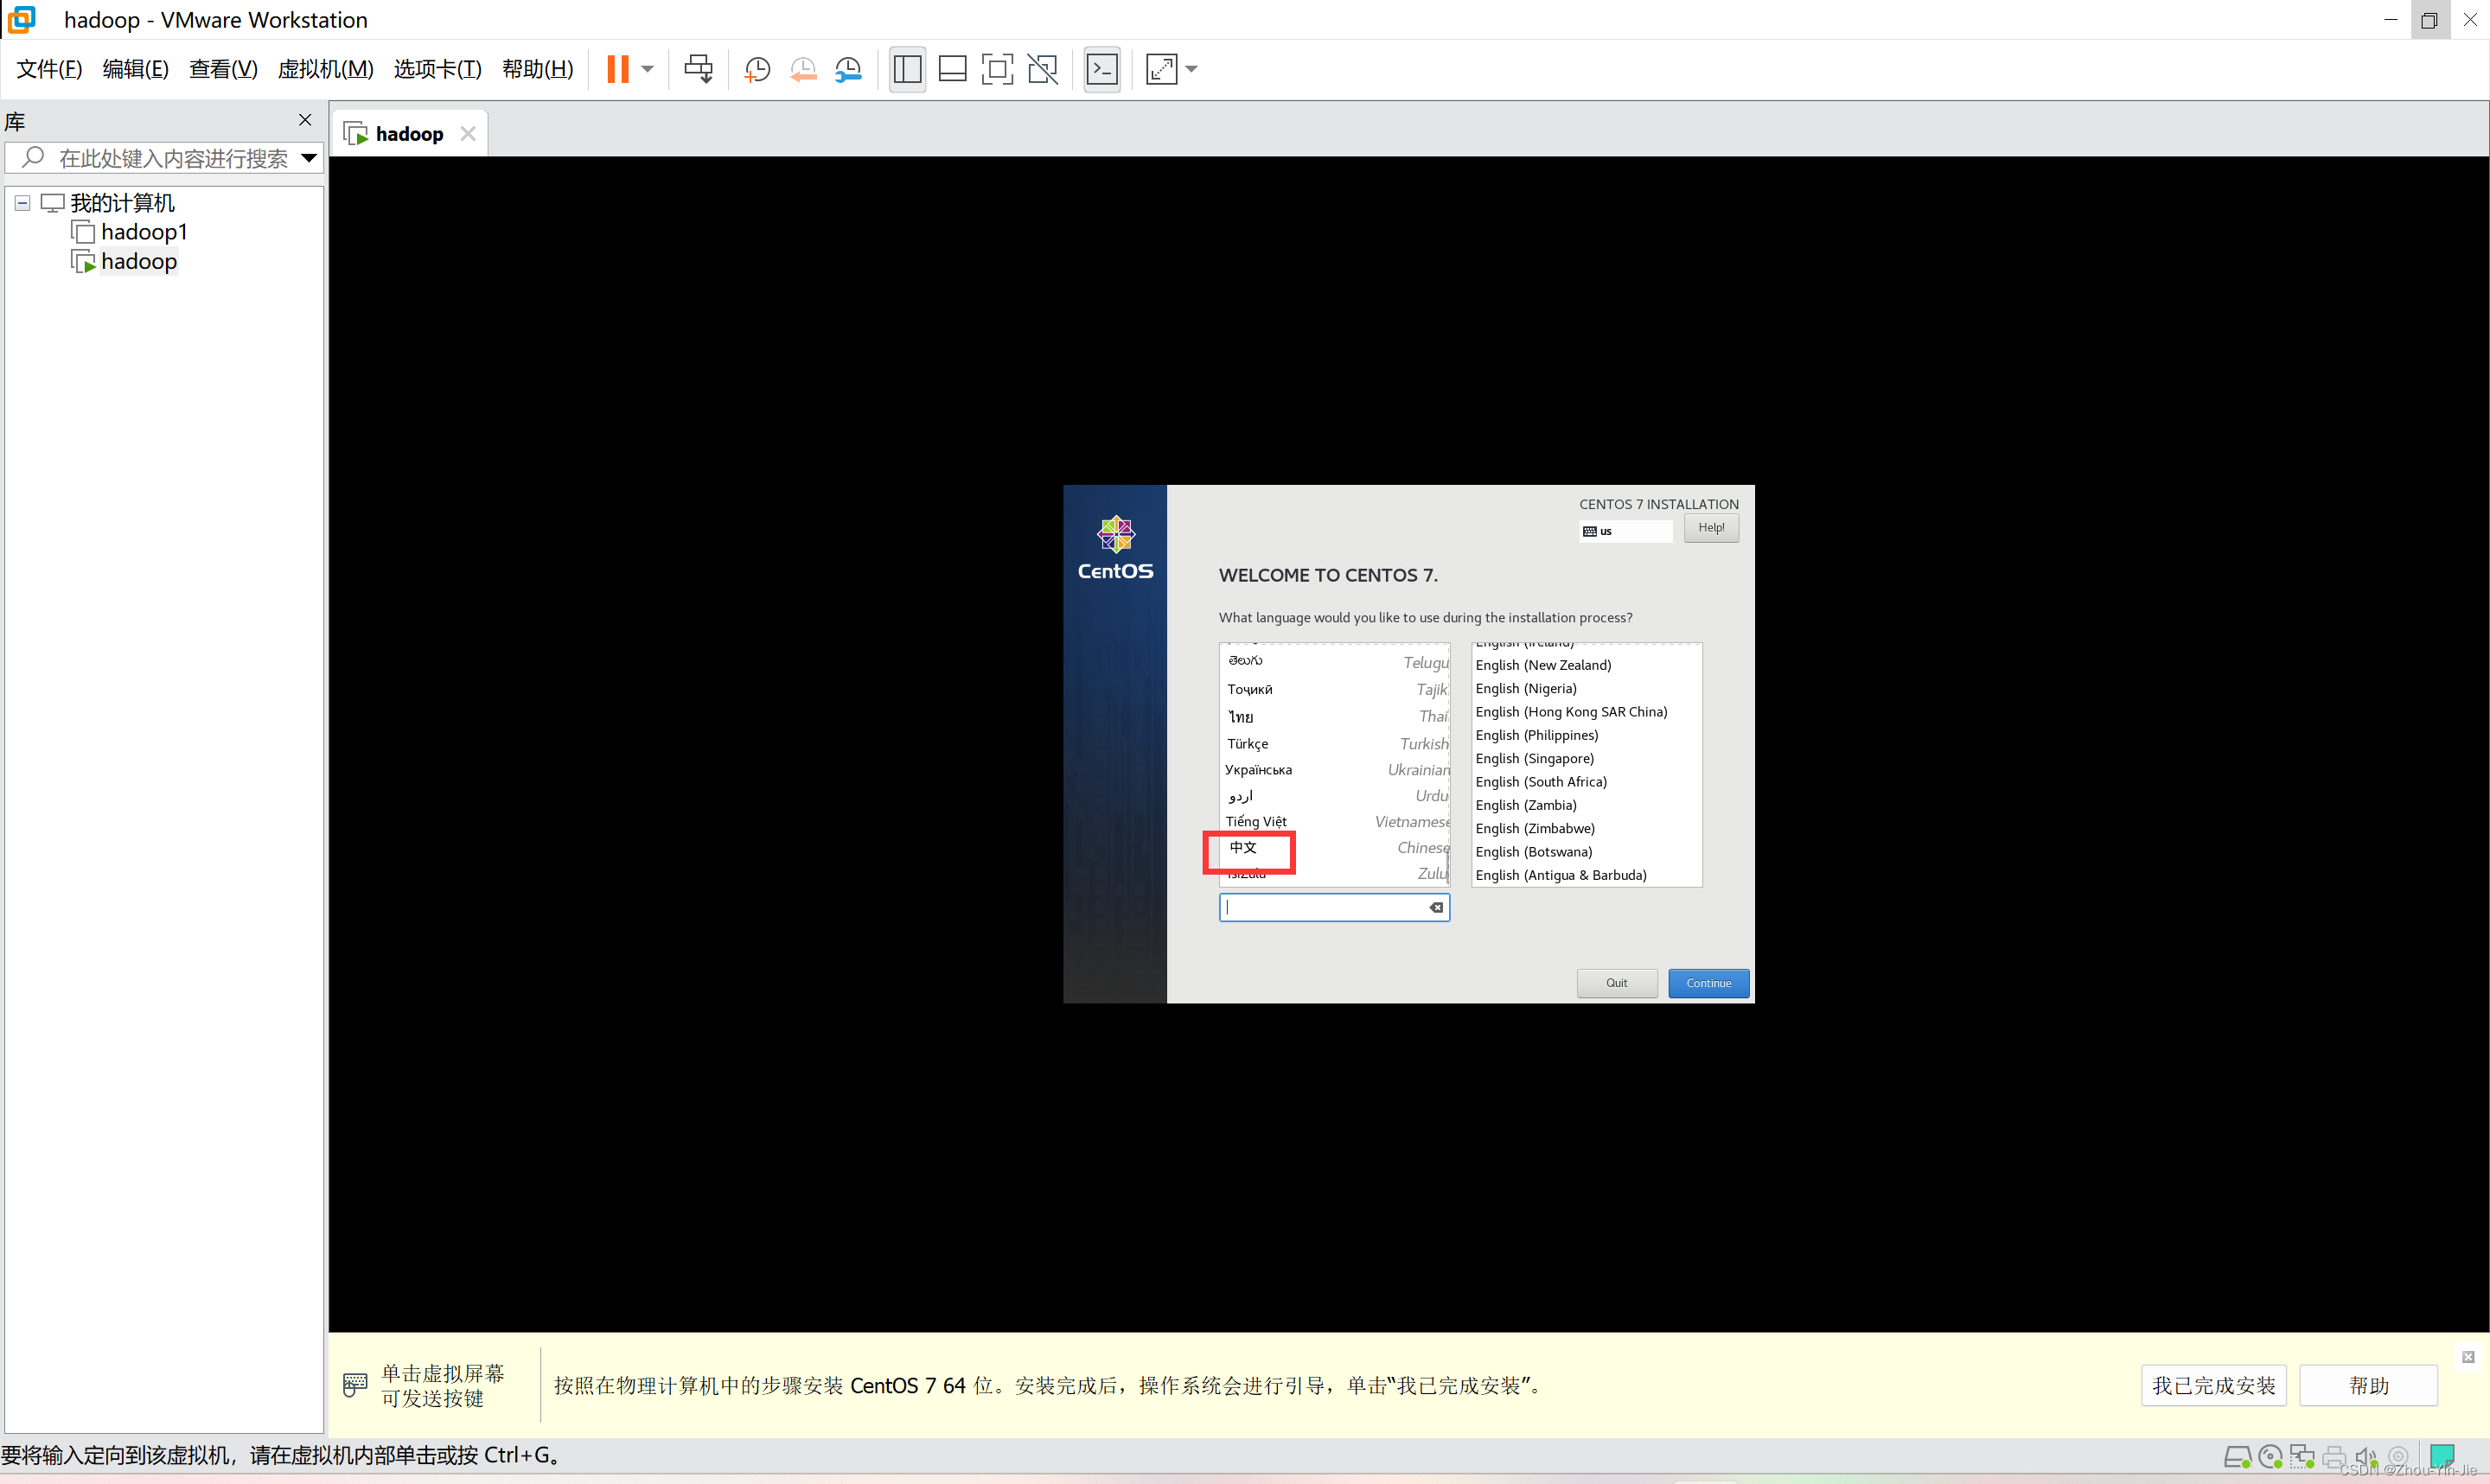
Task: Open the 选项卡(T) menu
Action: tap(437, 69)
